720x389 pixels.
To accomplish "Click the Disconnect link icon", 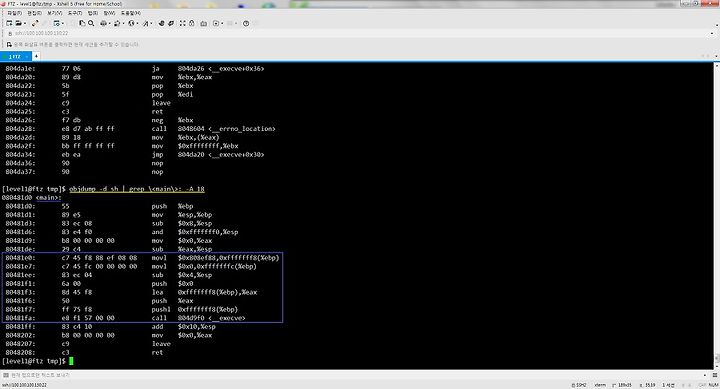I will pos(35,23).
